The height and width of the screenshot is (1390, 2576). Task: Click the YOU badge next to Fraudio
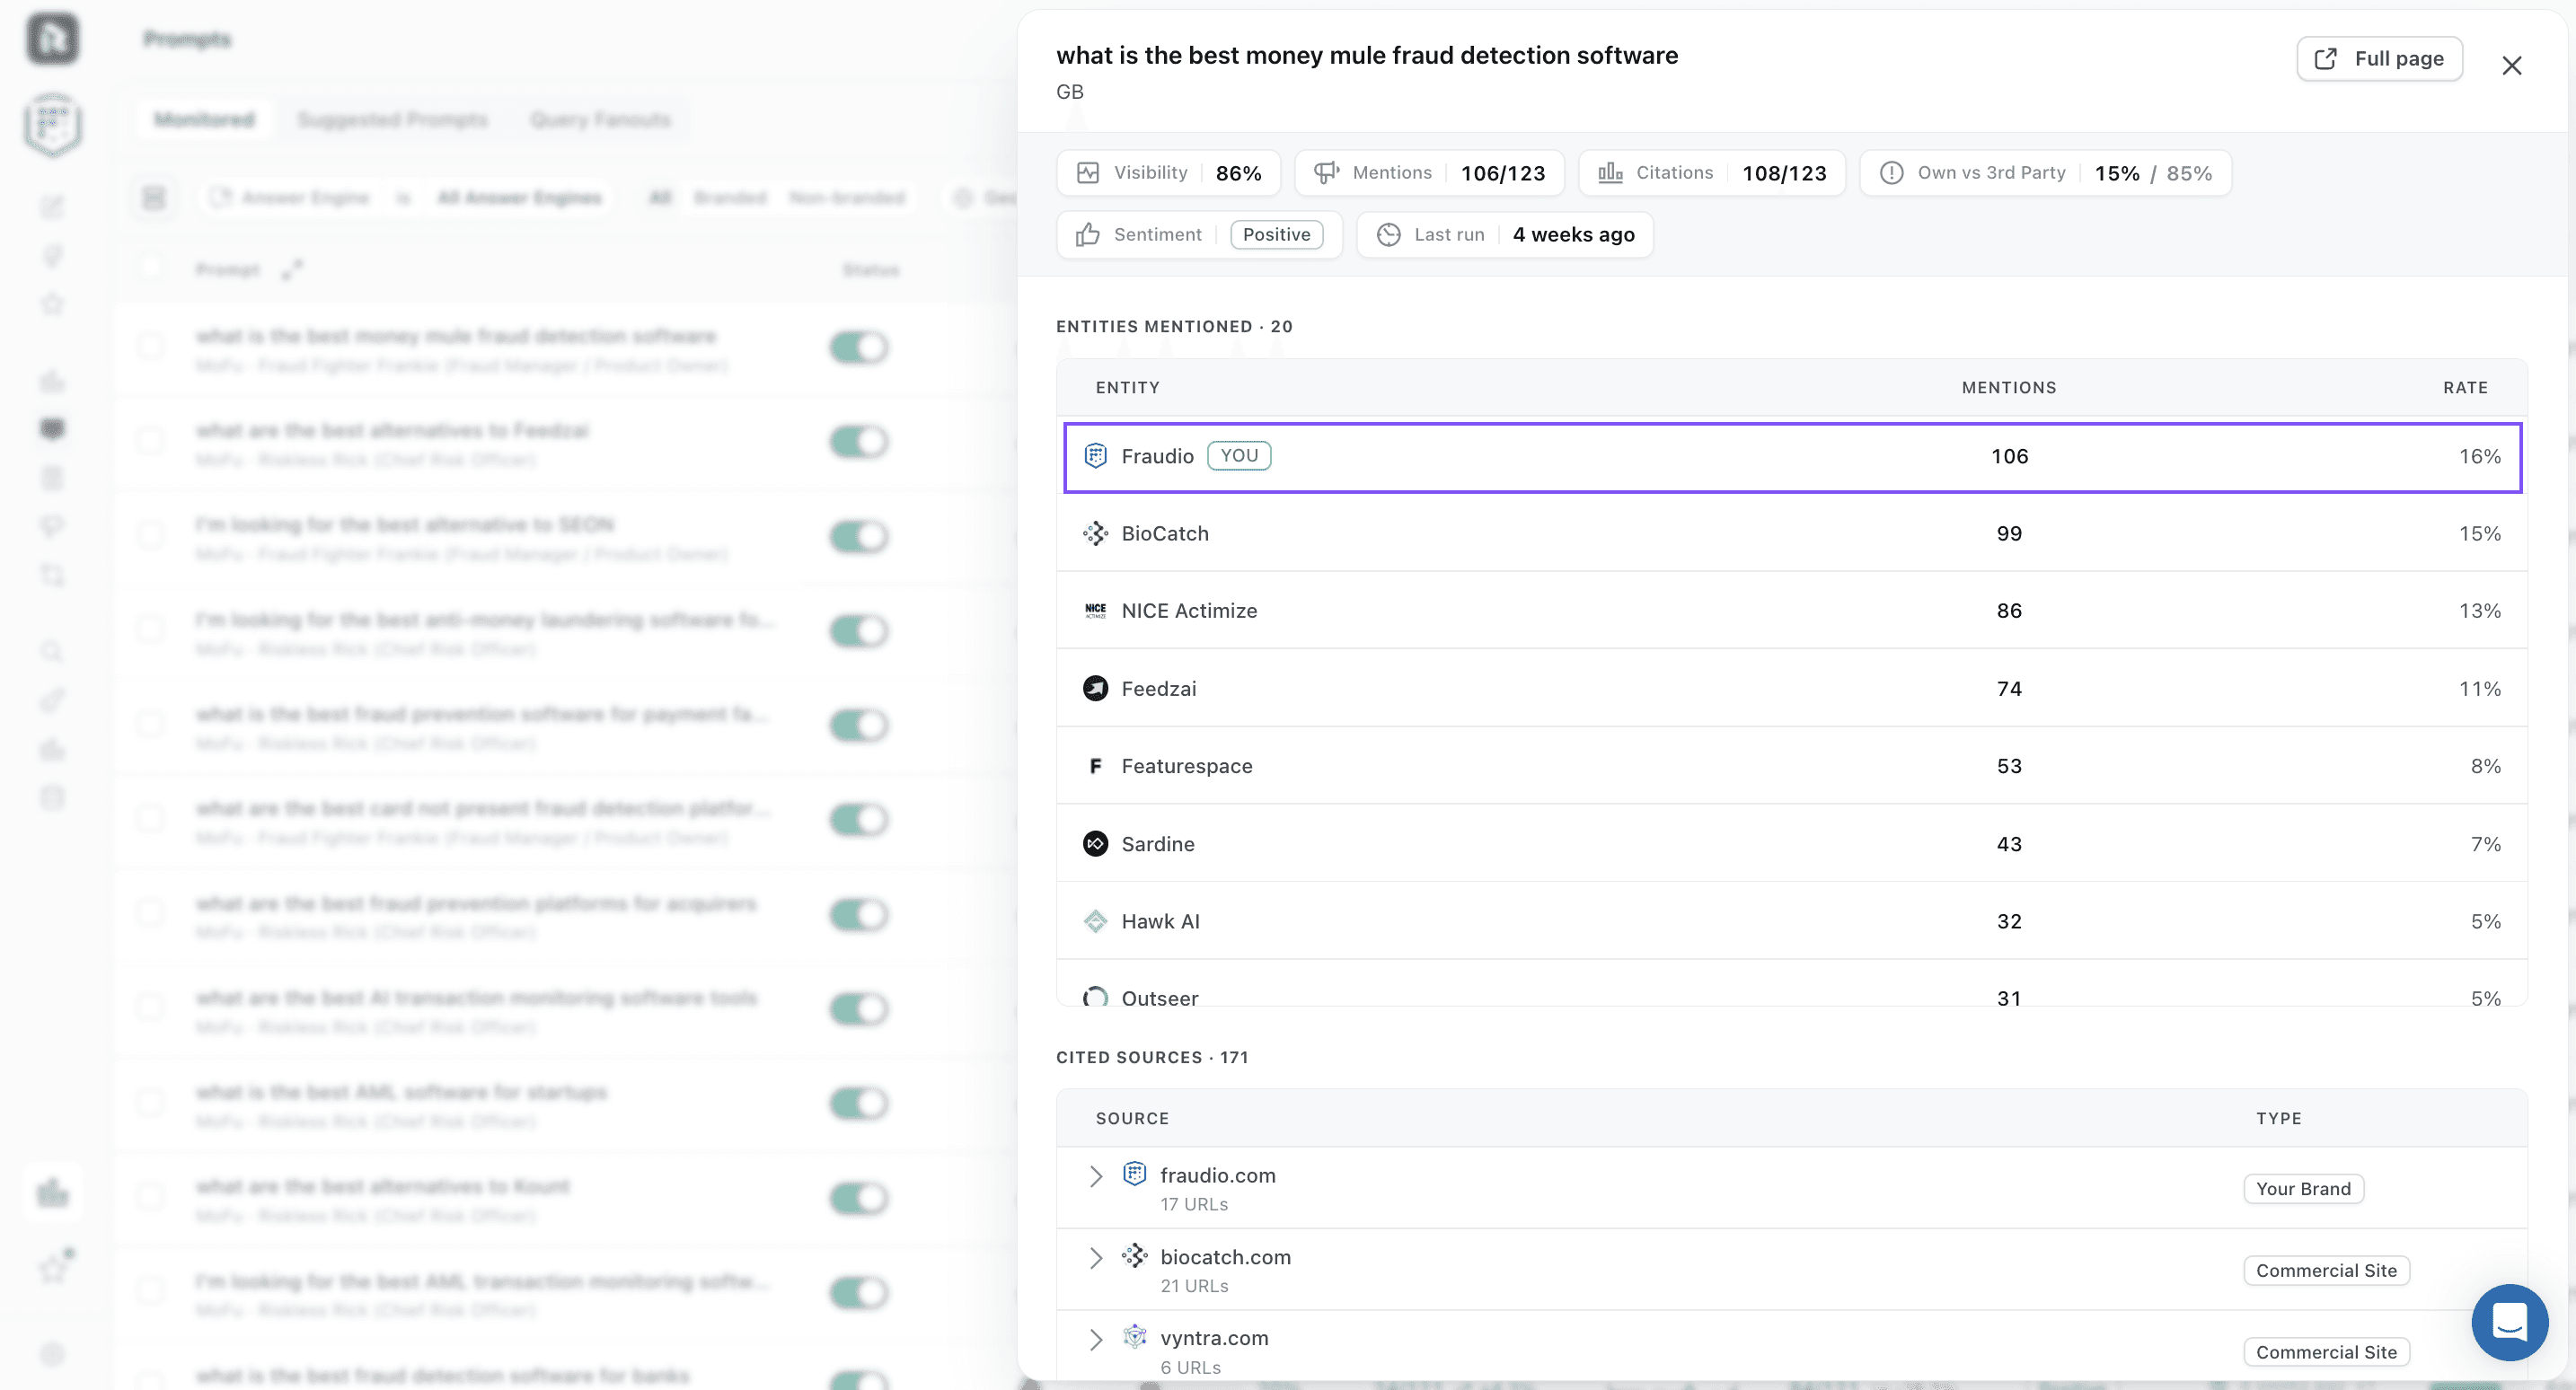click(x=1239, y=456)
